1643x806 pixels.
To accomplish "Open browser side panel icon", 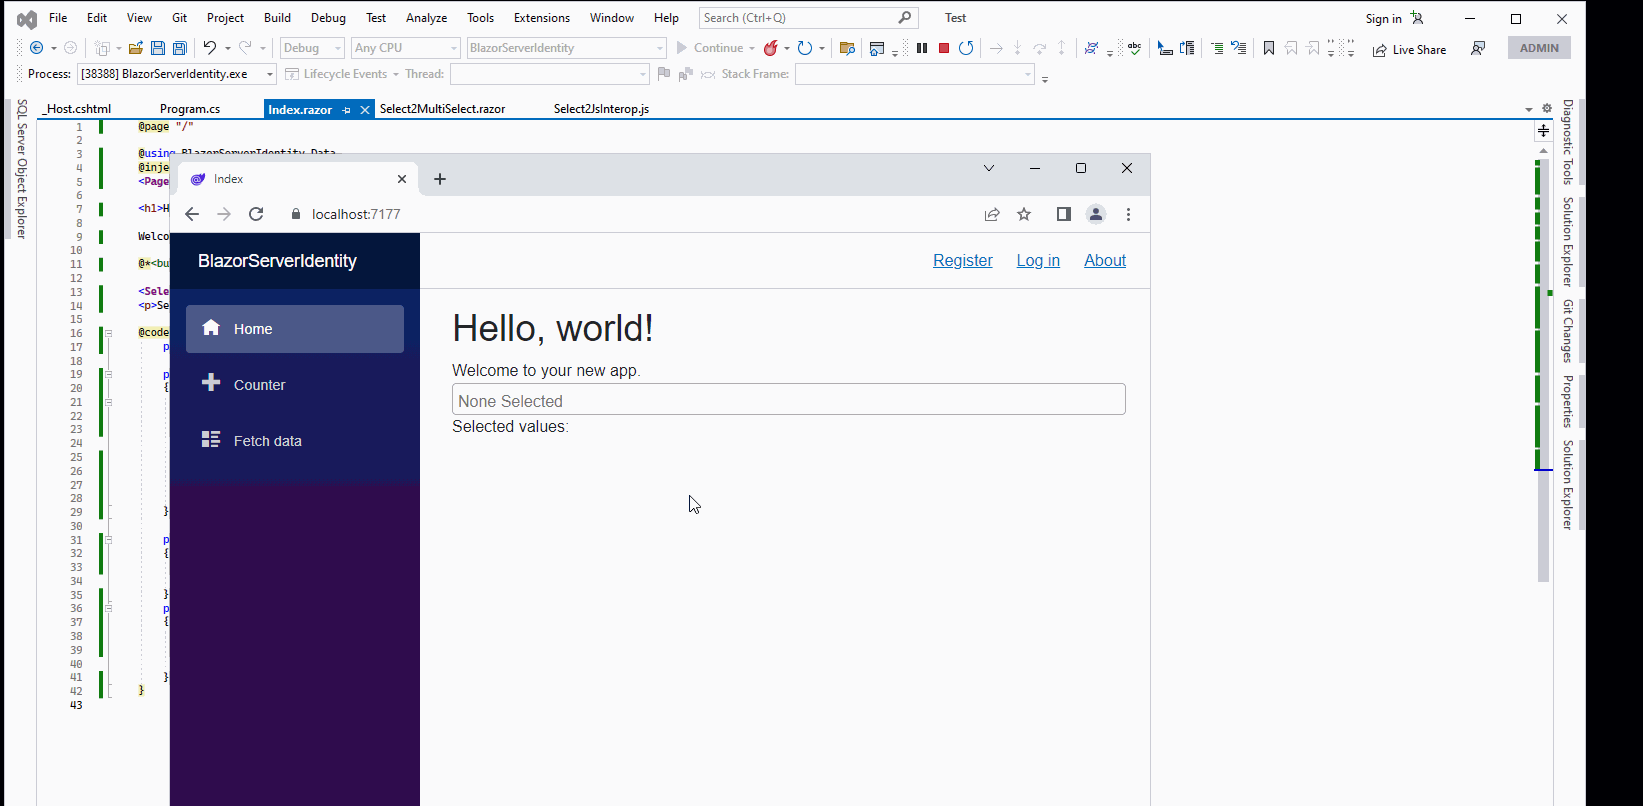I will (x=1064, y=214).
